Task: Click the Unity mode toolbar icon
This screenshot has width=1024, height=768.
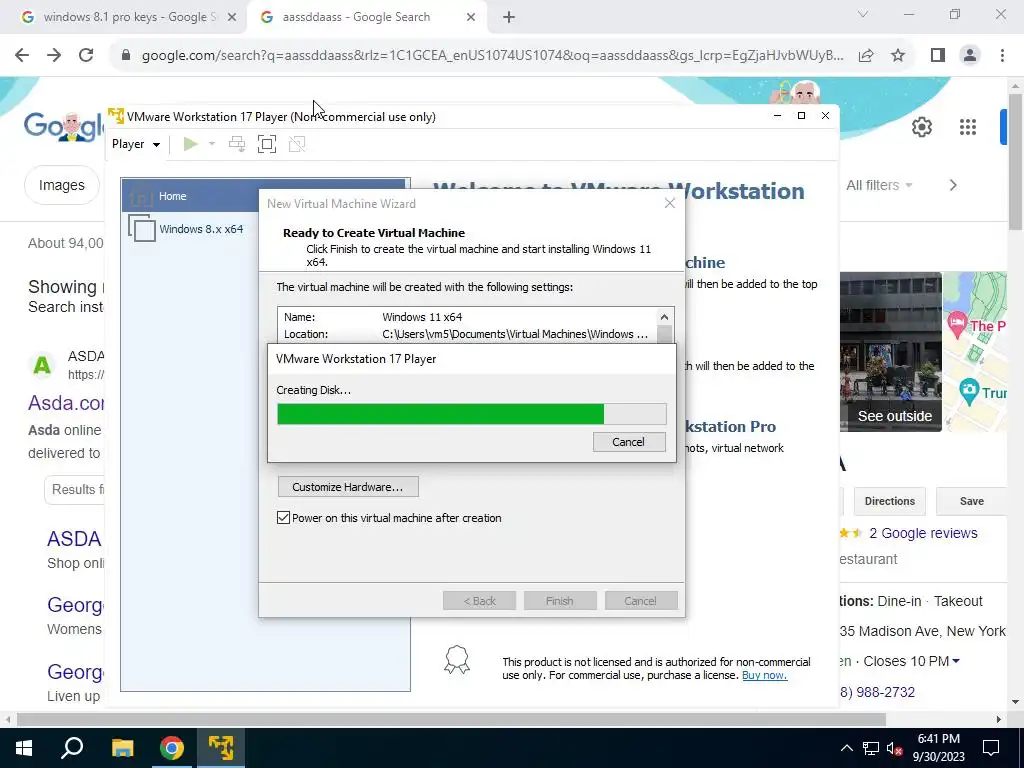Action: 297,144
